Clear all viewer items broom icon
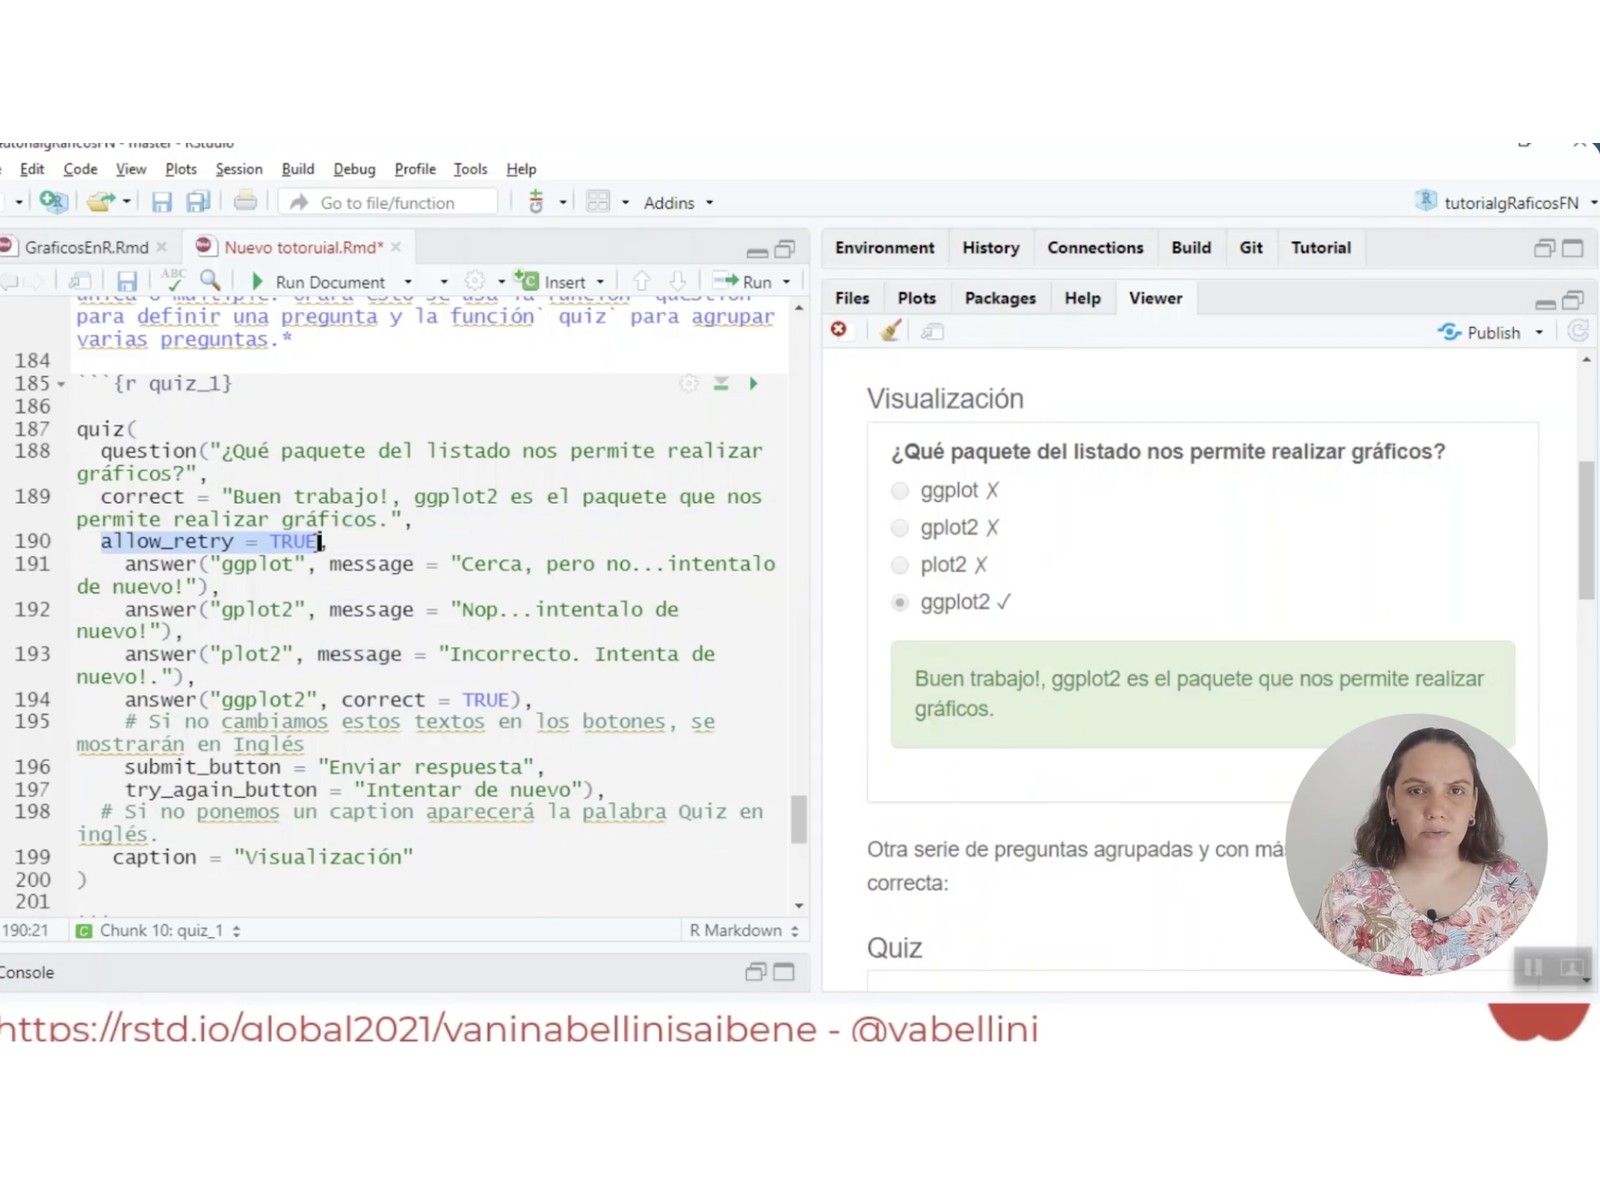The image size is (1600, 1200). 890,331
